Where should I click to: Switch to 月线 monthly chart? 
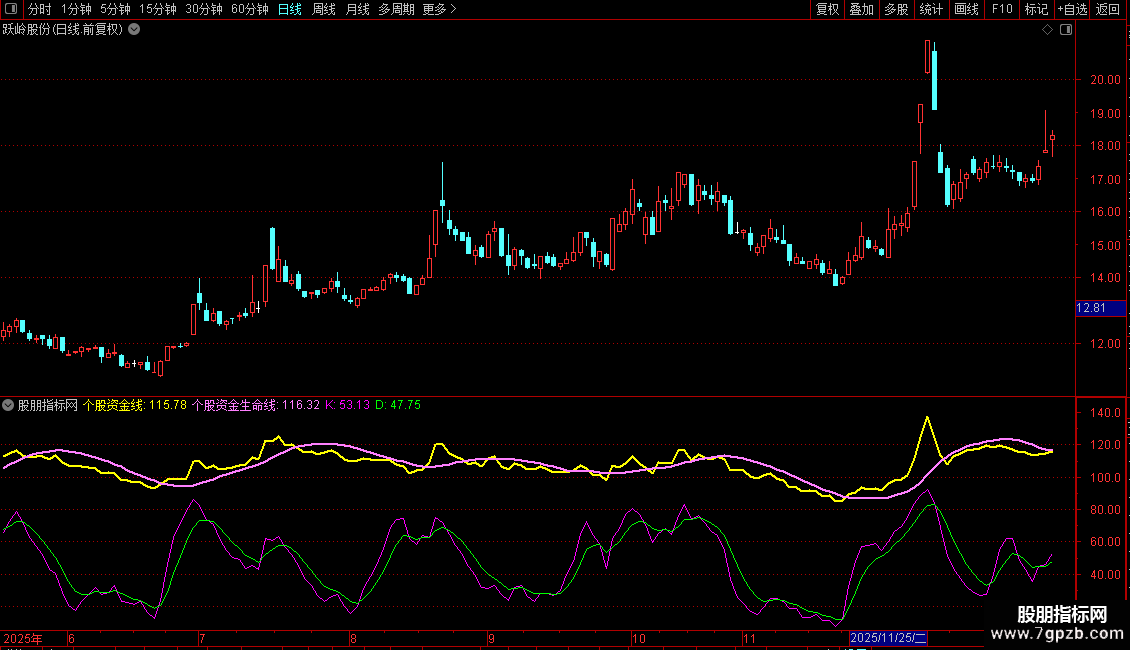[x=357, y=9]
